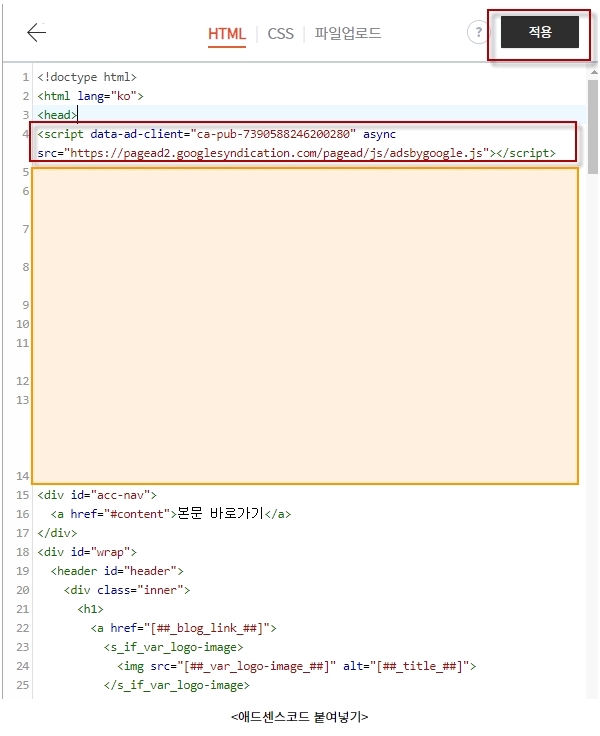Click the <html lang="ko"> line
This screenshot has height=736, width=600.
click(x=90, y=96)
